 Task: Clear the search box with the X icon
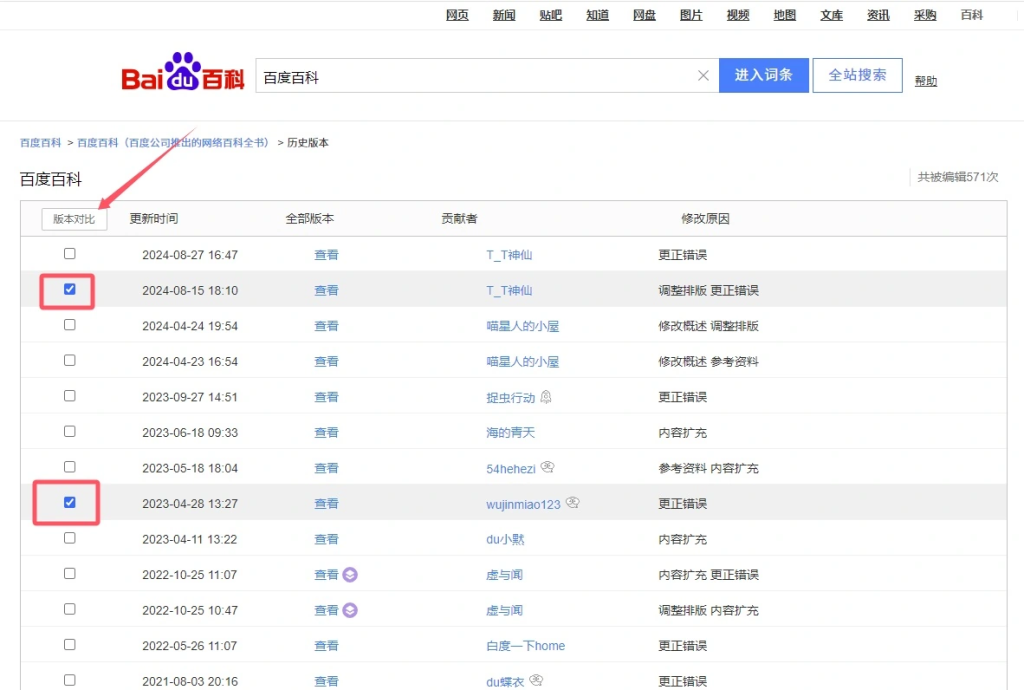coord(703,76)
